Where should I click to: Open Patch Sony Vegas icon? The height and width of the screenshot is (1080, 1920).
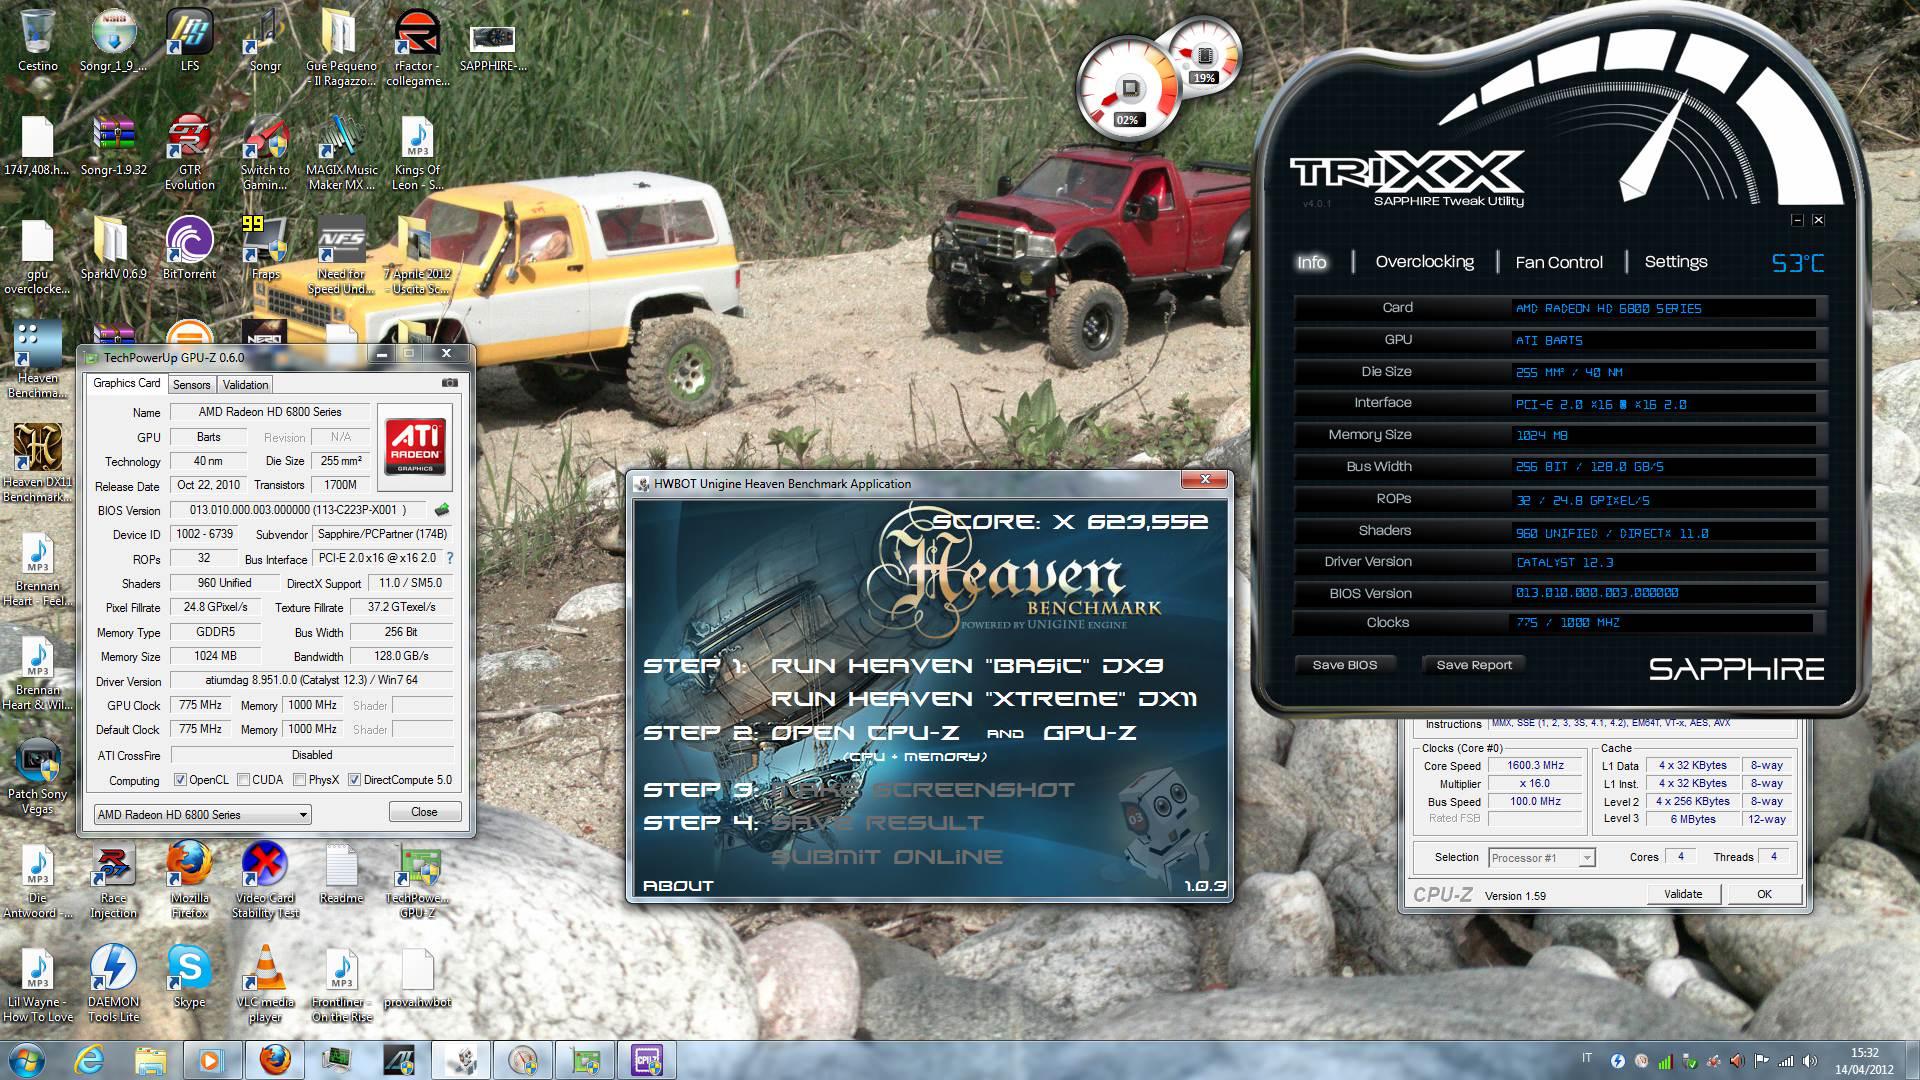[x=38, y=777]
